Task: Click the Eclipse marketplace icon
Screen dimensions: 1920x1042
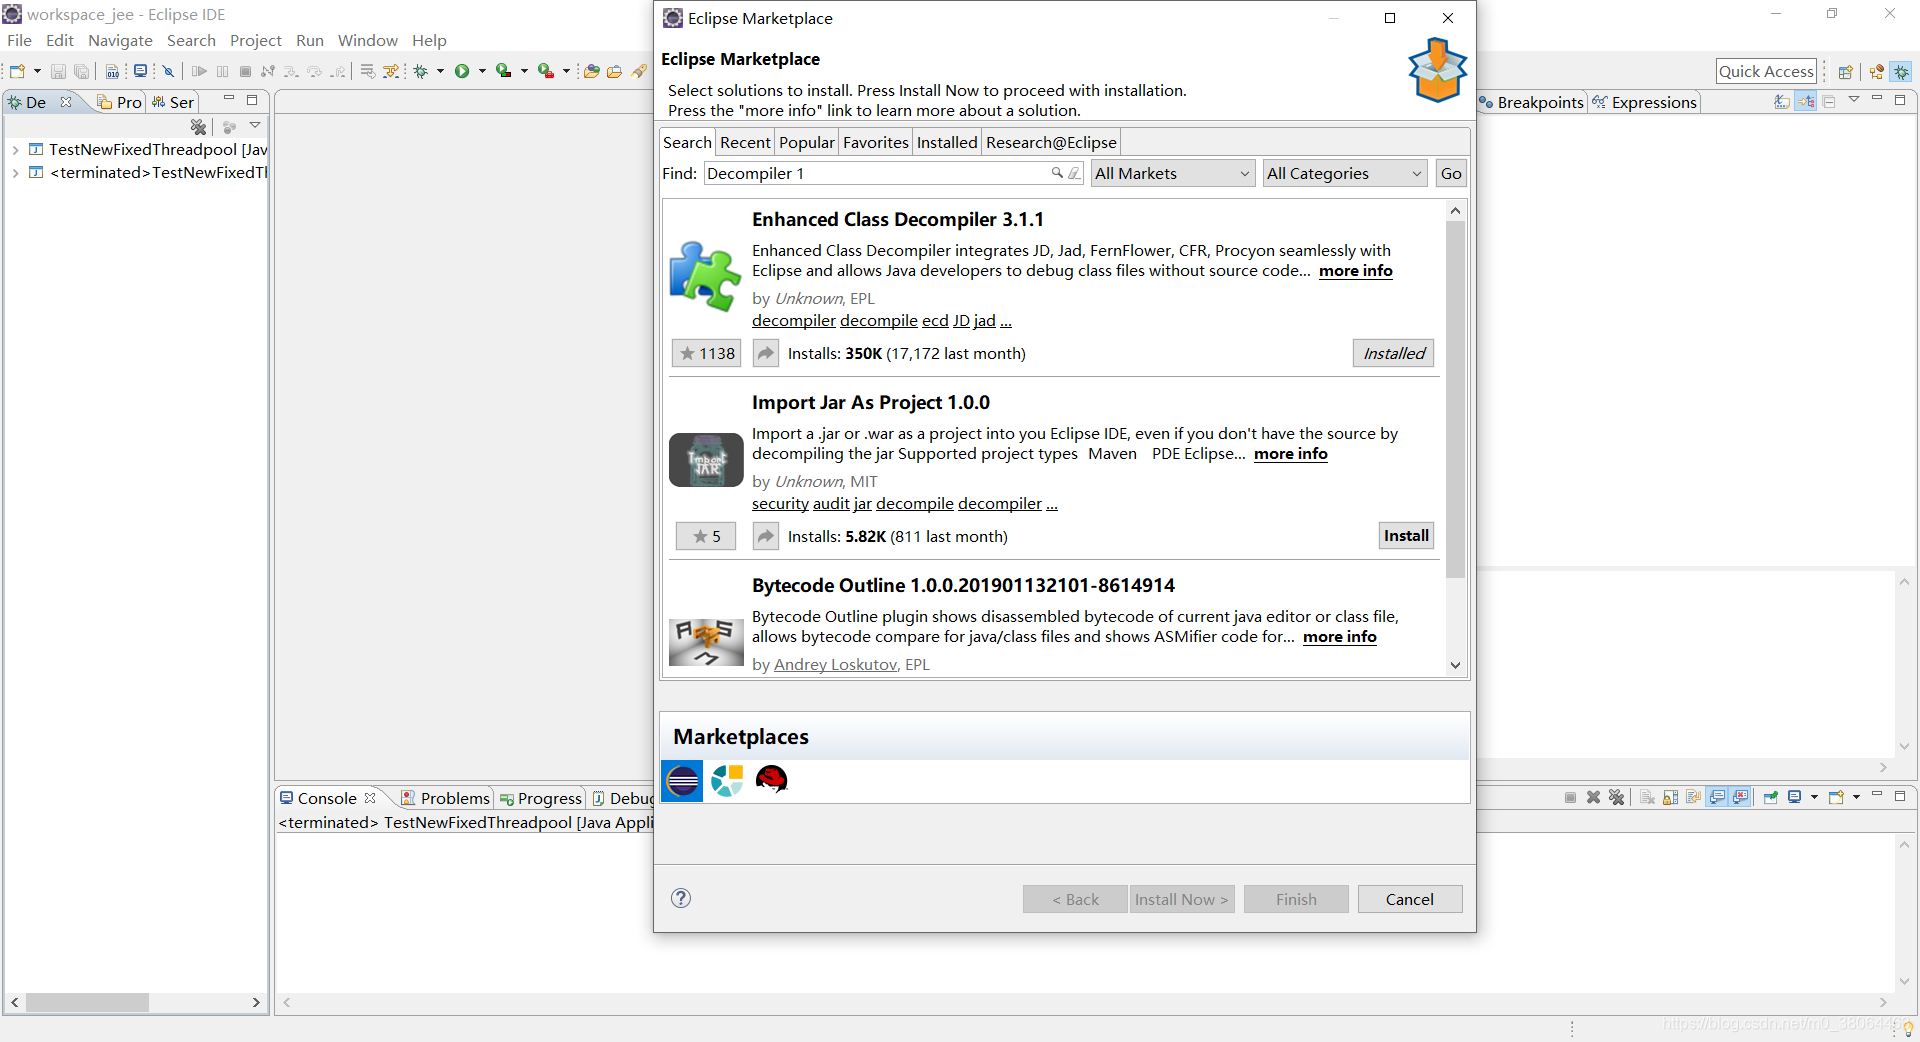Action: [x=682, y=781]
